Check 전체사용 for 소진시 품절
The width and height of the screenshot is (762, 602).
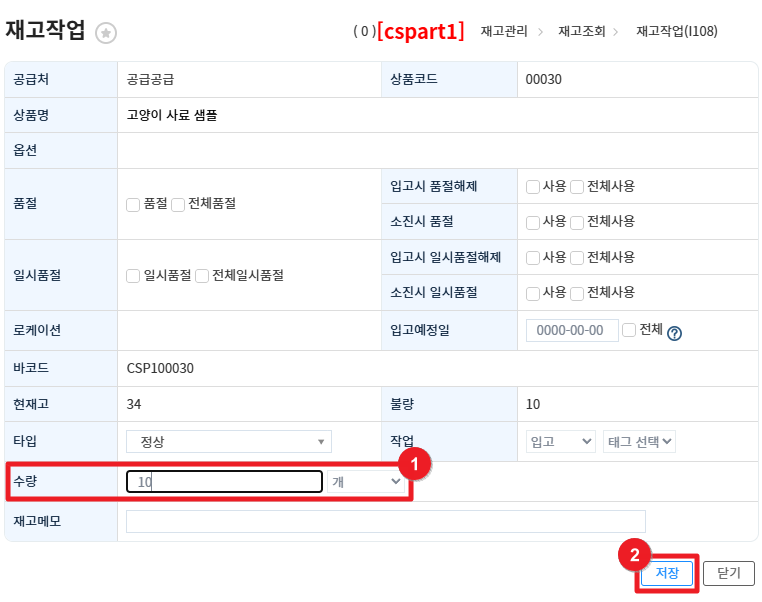(x=577, y=222)
